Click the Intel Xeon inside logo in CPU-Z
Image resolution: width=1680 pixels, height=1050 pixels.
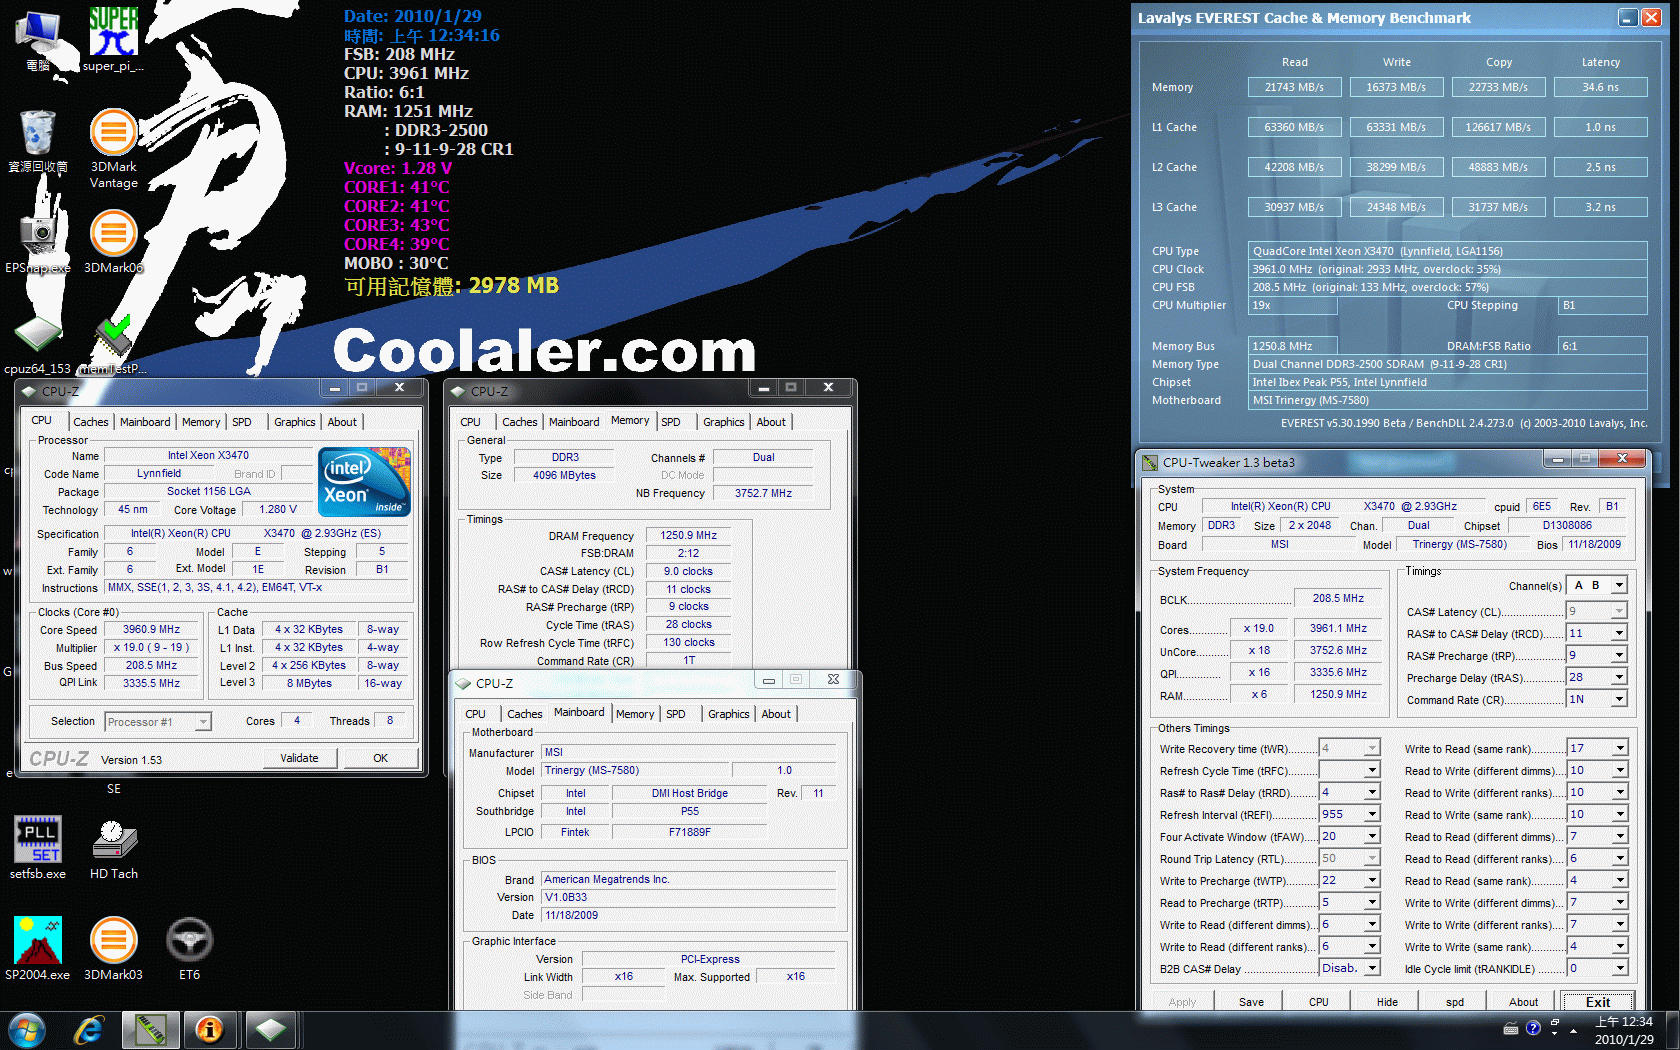click(365, 481)
